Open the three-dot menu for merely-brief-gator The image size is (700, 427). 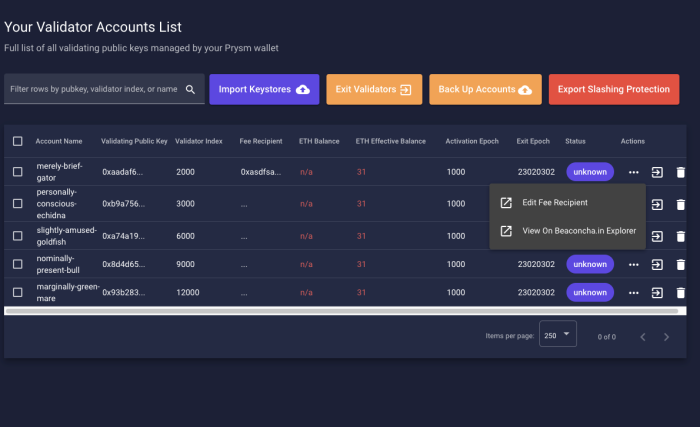point(633,172)
